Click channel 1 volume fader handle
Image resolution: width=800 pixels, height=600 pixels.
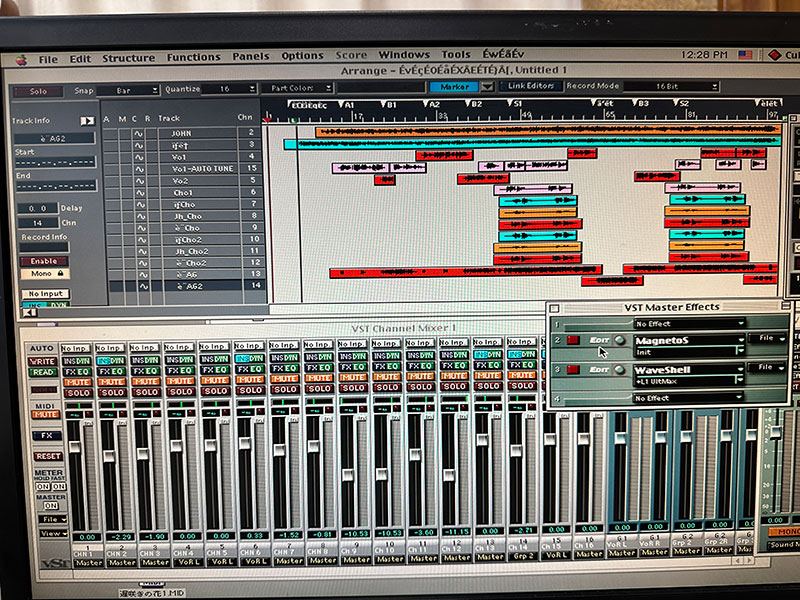(x=75, y=447)
